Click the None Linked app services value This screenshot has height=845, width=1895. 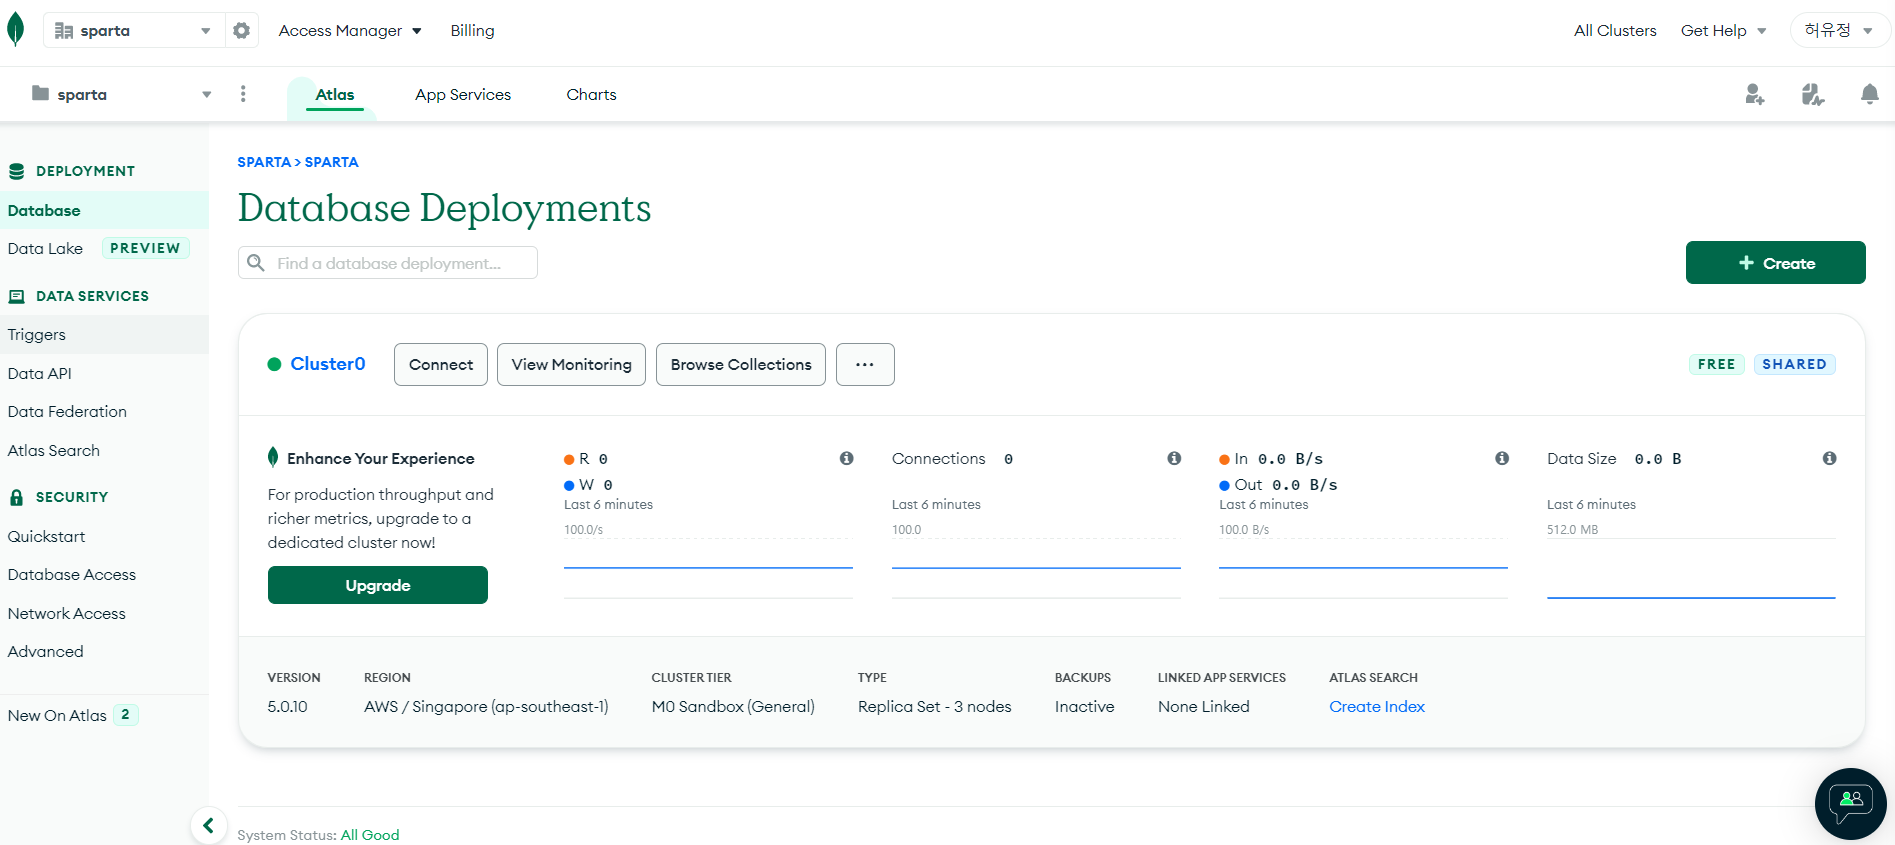point(1204,706)
